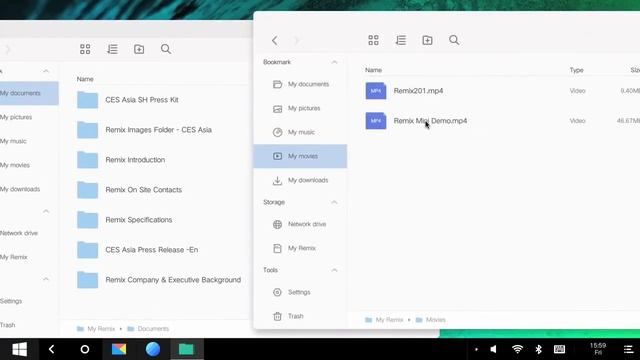This screenshot has height=360, width=640.
Task: Open My Remix storage in Movies window sidebar
Action: coord(300,248)
